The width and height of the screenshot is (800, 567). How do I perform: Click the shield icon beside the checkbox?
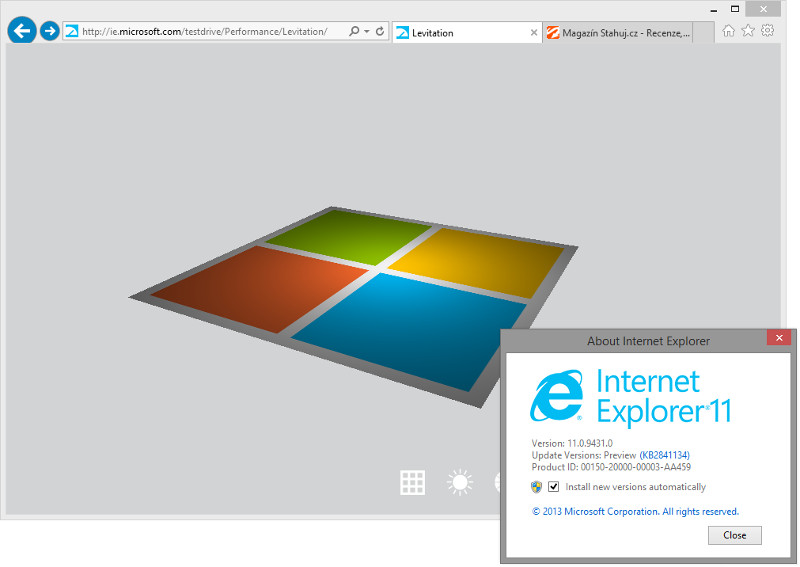(536, 486)
